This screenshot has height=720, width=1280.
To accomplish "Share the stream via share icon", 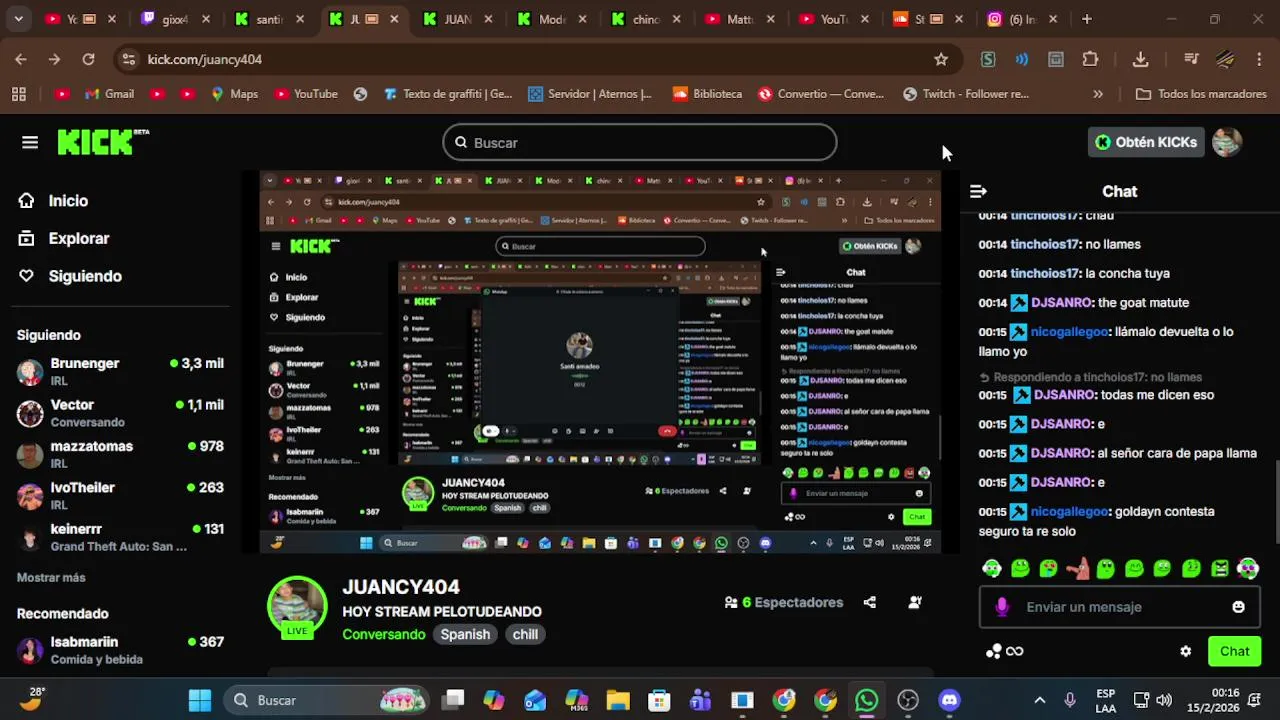I will pos(869,602).
